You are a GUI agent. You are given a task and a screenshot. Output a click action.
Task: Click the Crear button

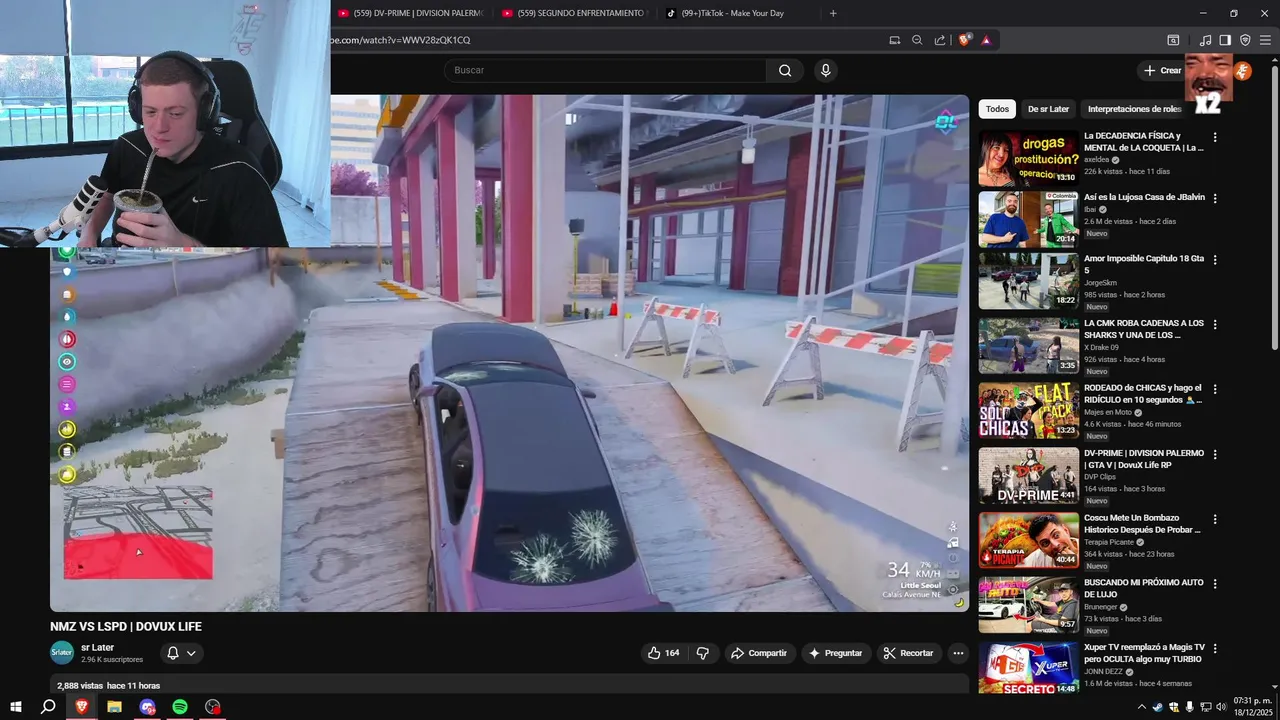[x=1162, y=70]
